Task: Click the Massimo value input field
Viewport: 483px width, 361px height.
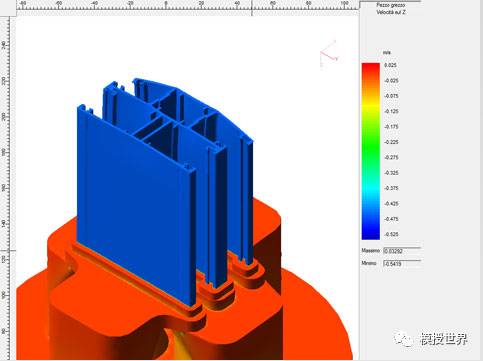Action: click(402, 251)
